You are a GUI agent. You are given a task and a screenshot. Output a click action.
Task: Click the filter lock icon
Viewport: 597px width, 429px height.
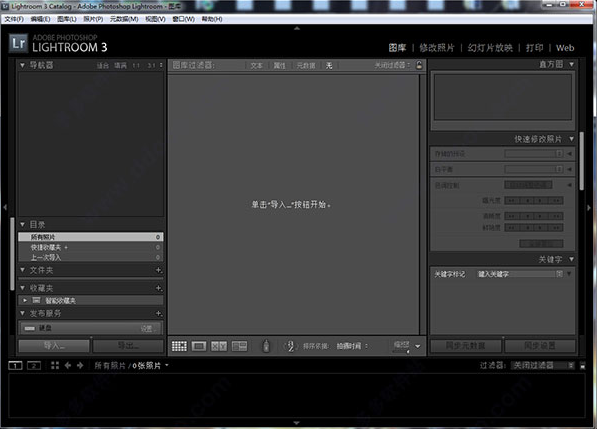click(419, 65)
